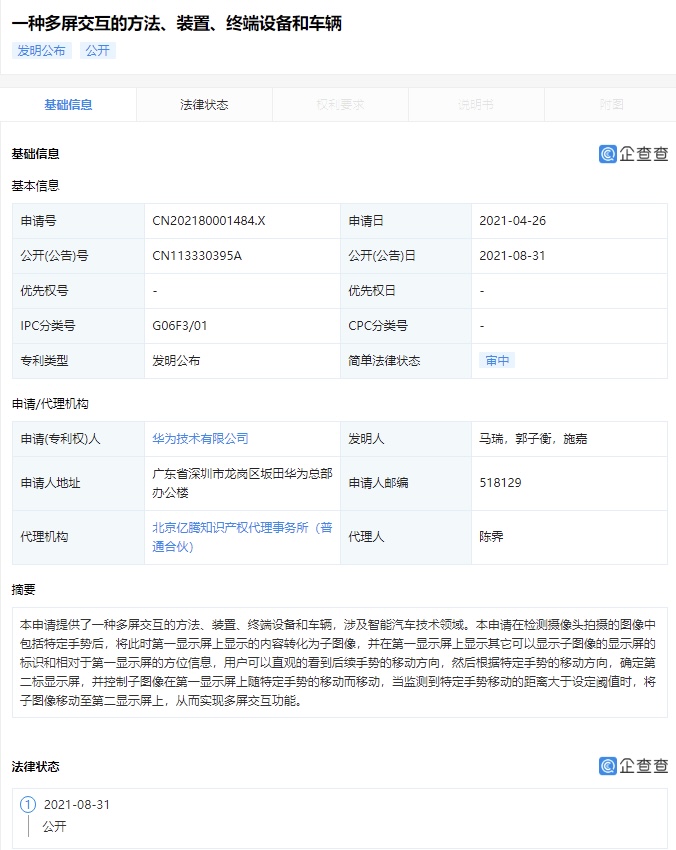Select postal code 518129
This screenshot has height=850, width=676.
pos(500,482)
